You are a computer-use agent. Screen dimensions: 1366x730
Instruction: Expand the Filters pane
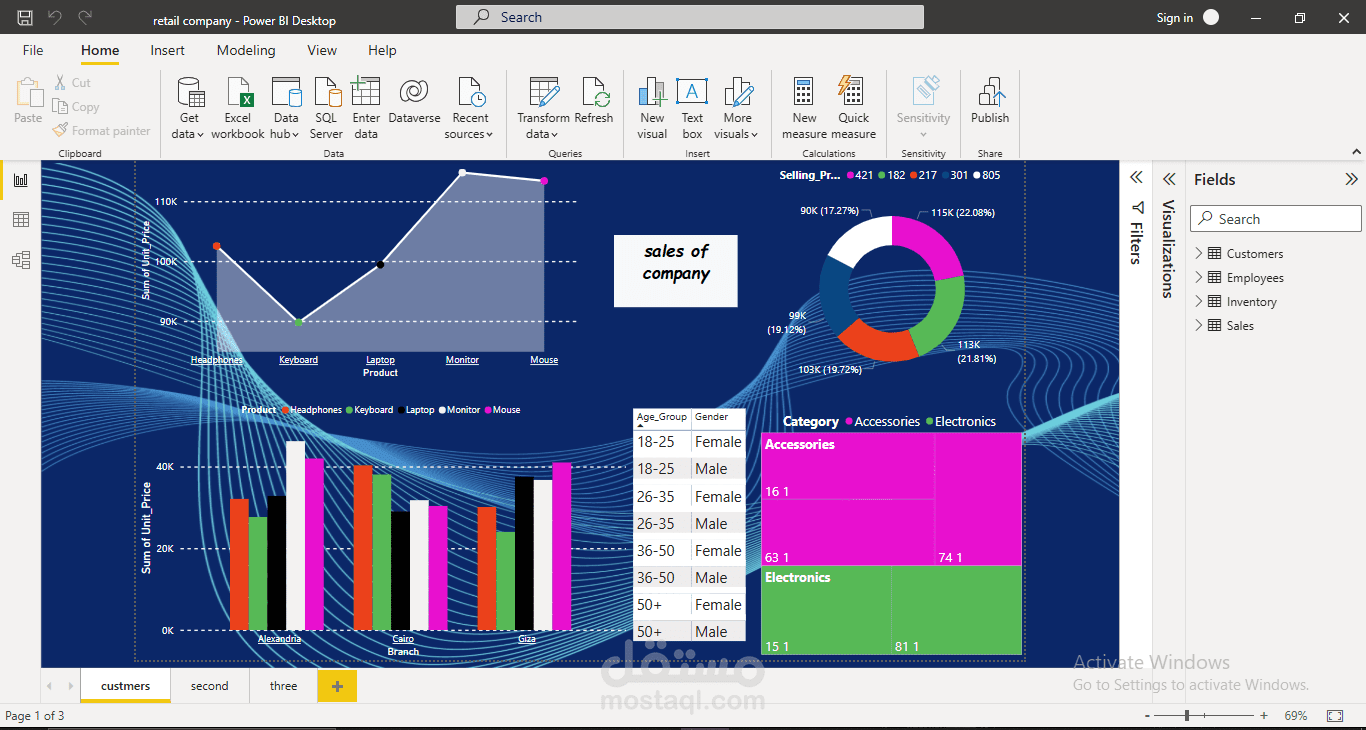1136,178
